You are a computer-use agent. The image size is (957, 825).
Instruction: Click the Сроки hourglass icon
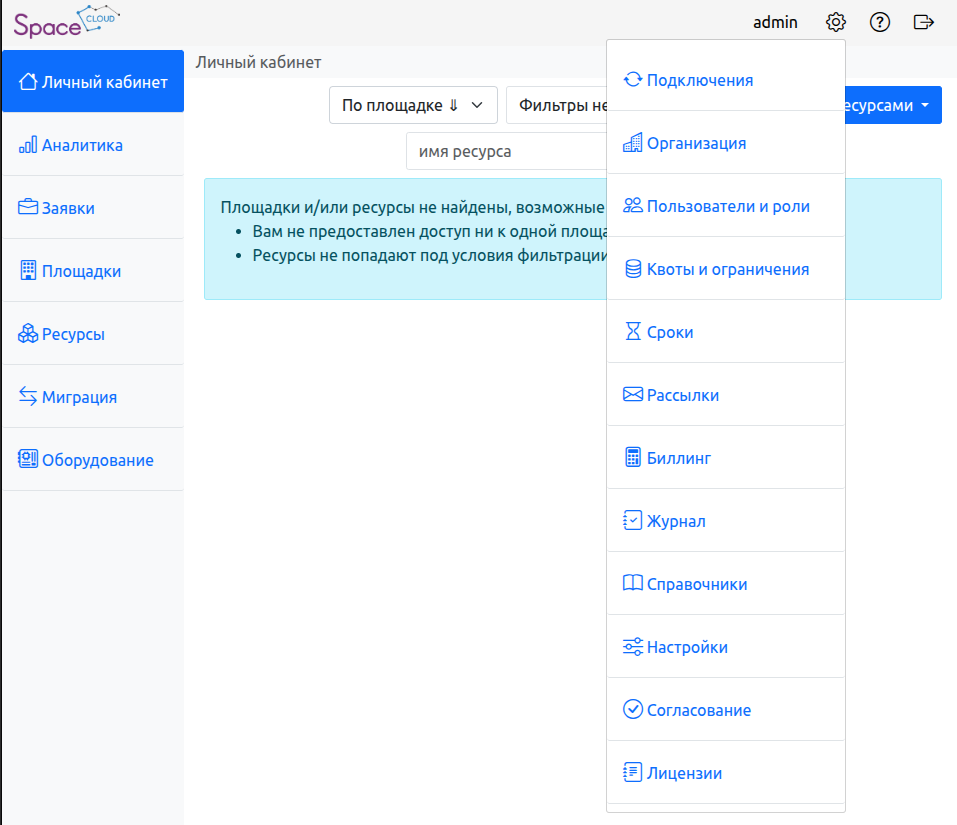[x=632, y=332]
